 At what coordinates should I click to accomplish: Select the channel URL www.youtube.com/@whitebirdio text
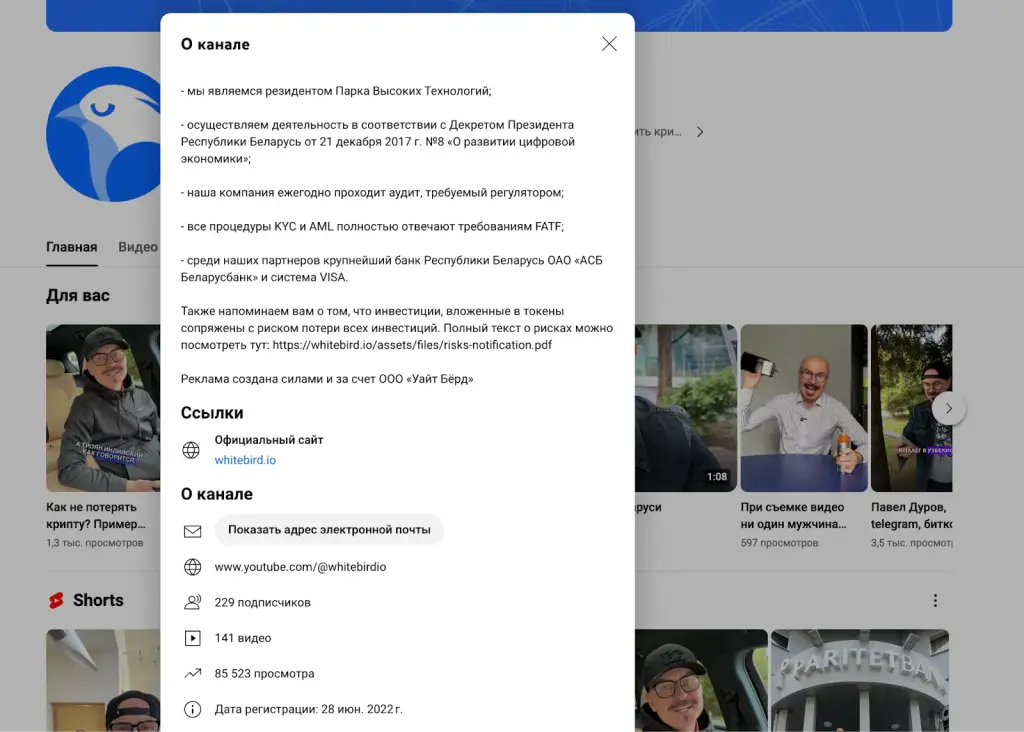coord(300,567)
